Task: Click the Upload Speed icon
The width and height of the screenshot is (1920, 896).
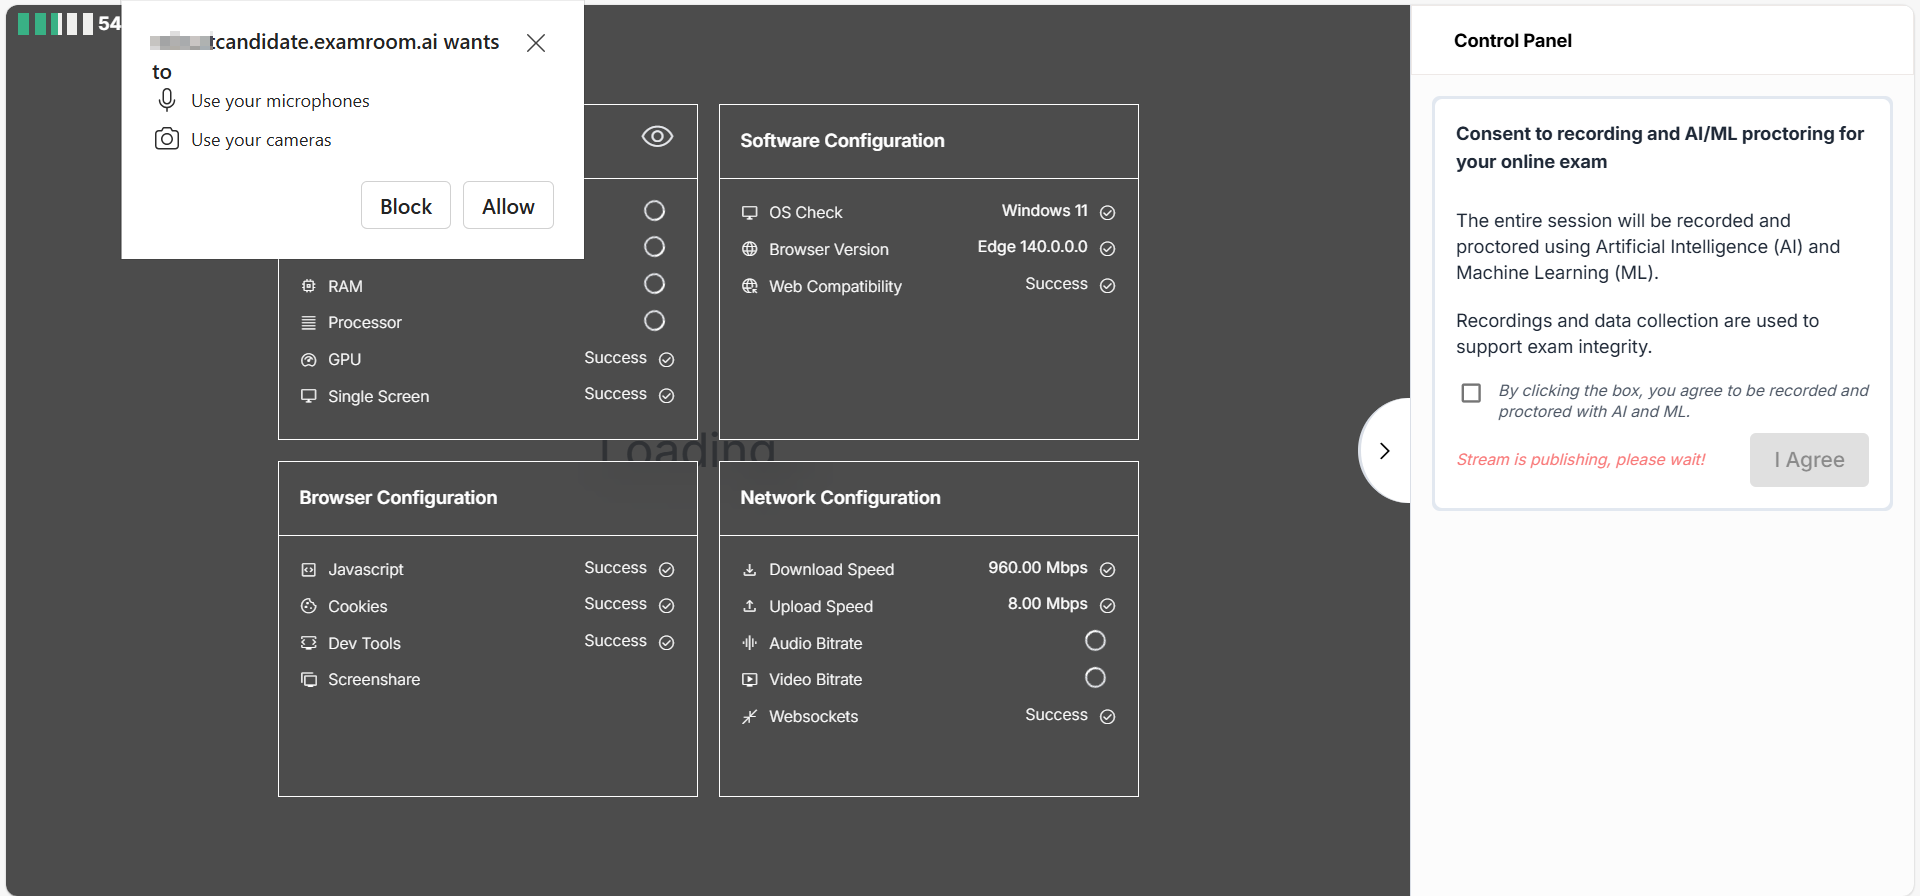Action: pos(749,606)
